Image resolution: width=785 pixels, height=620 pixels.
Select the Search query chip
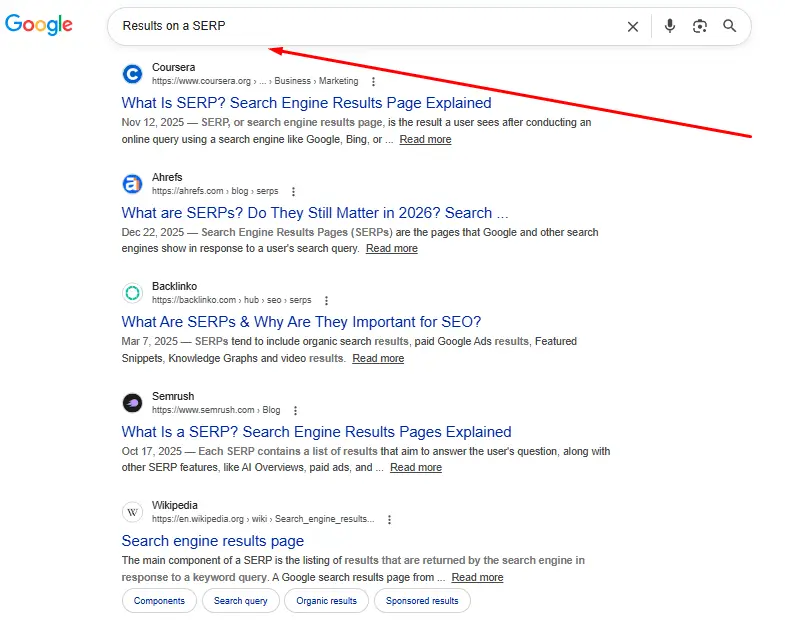240,600
